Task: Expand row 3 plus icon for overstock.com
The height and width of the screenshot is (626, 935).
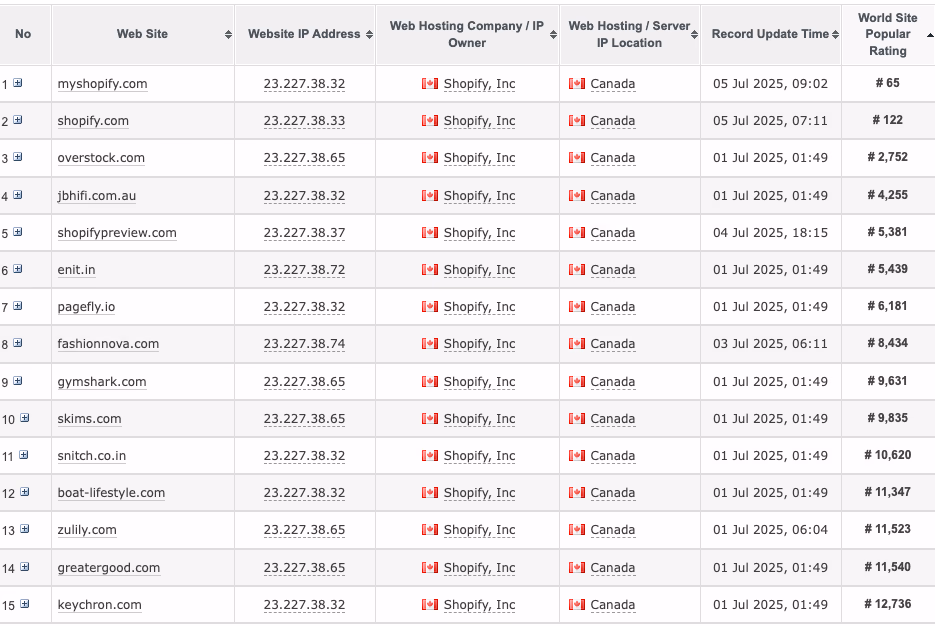Action: [x=18, y=157]
